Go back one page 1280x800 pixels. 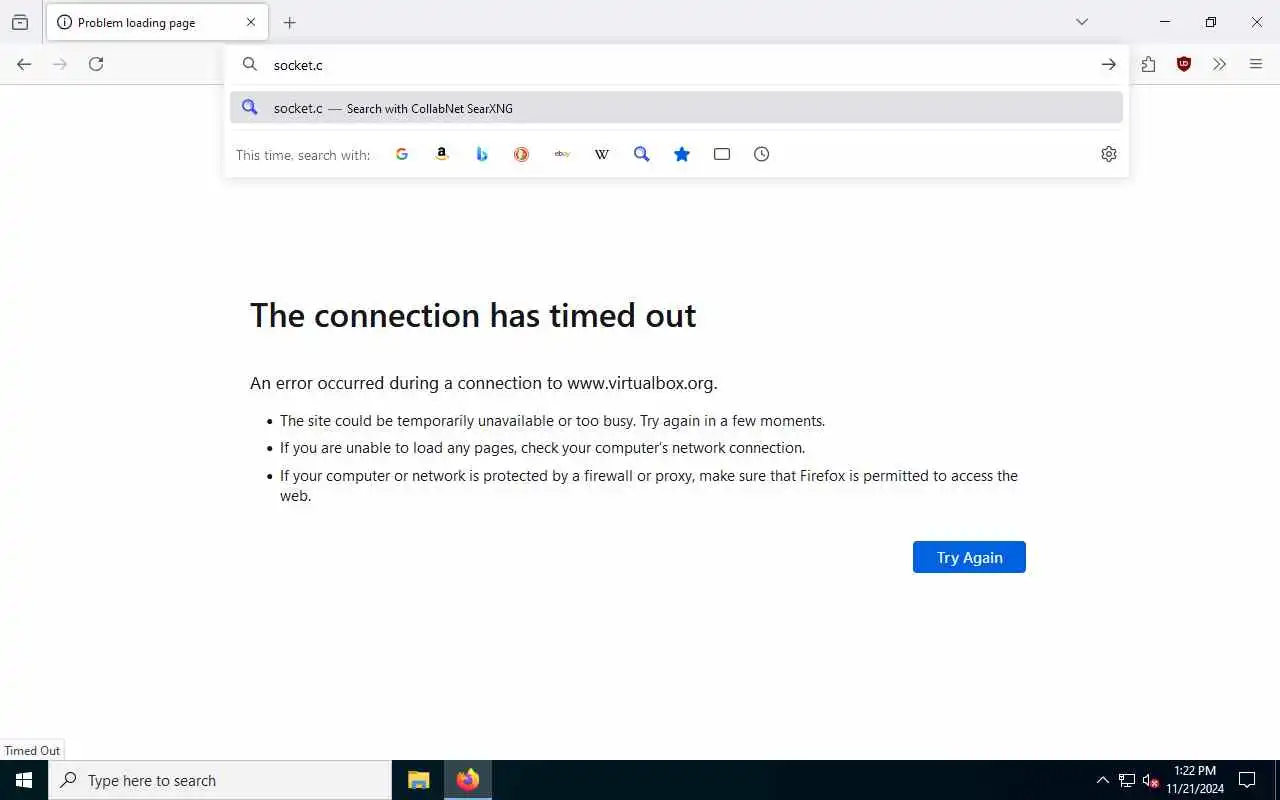coord(24,64)
